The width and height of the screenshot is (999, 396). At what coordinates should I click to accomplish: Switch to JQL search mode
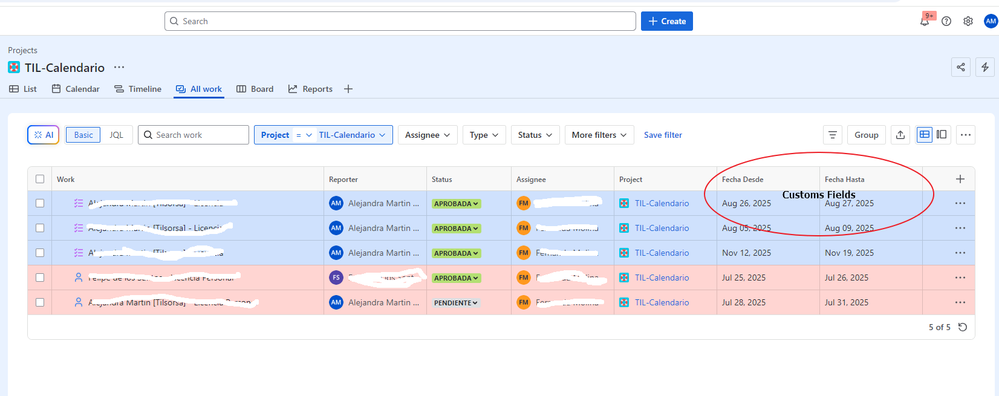click(117, 135)
